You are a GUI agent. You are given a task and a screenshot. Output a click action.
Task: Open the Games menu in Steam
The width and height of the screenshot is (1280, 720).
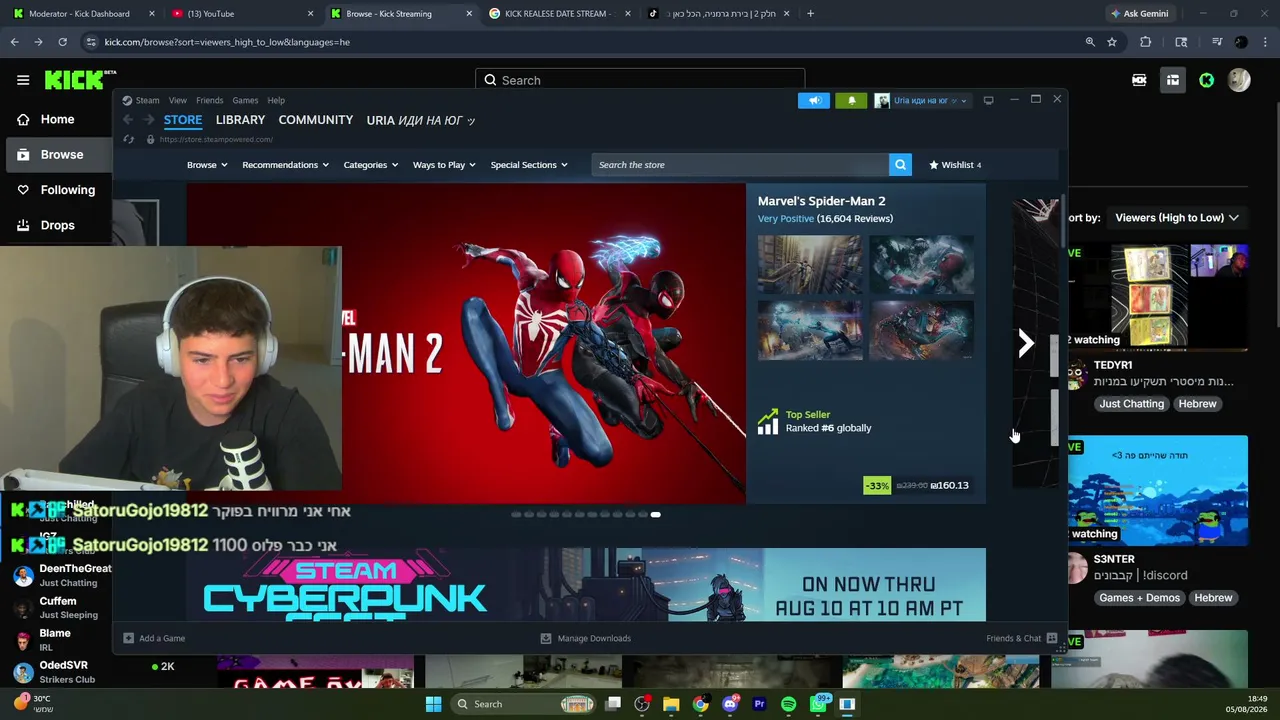pos(245,100)
